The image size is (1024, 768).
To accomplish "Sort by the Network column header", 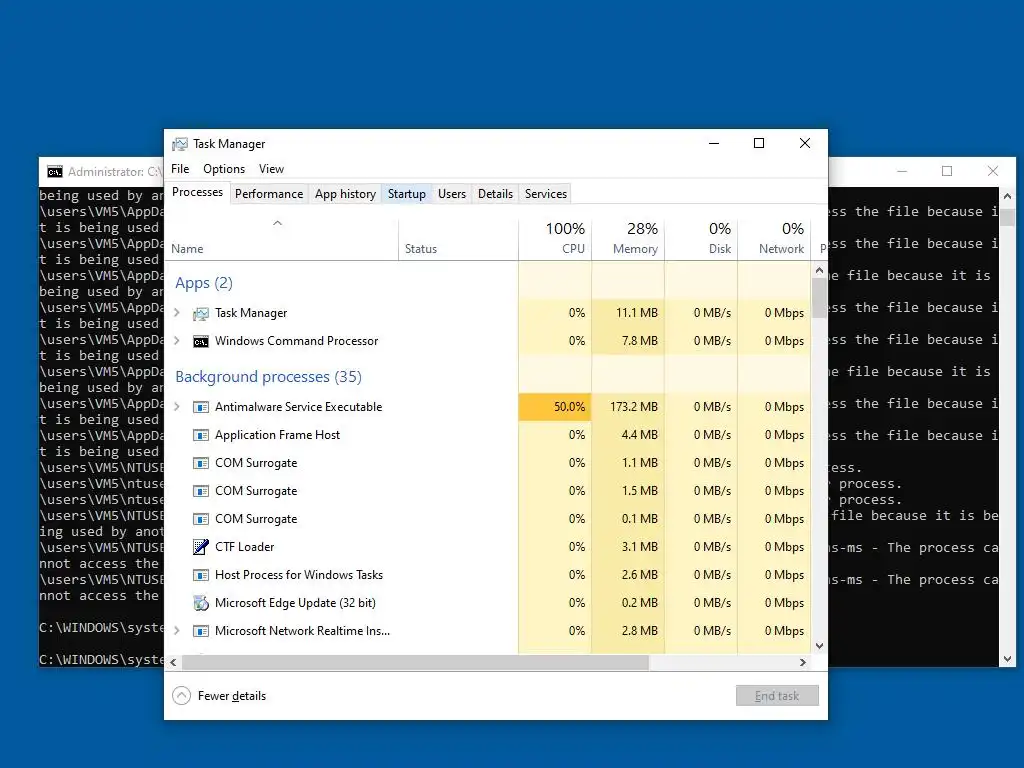I will click(x=775, y=238).
